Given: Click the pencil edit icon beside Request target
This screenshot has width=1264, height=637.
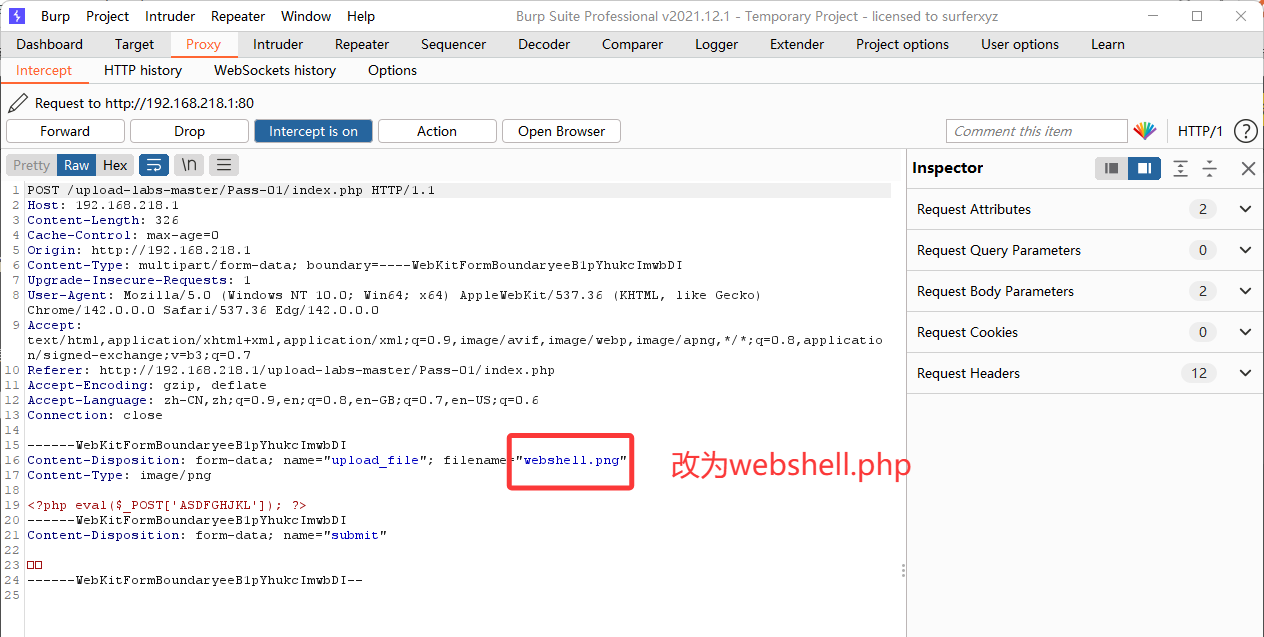Looking at the screenshot, I should coord(17,103).
